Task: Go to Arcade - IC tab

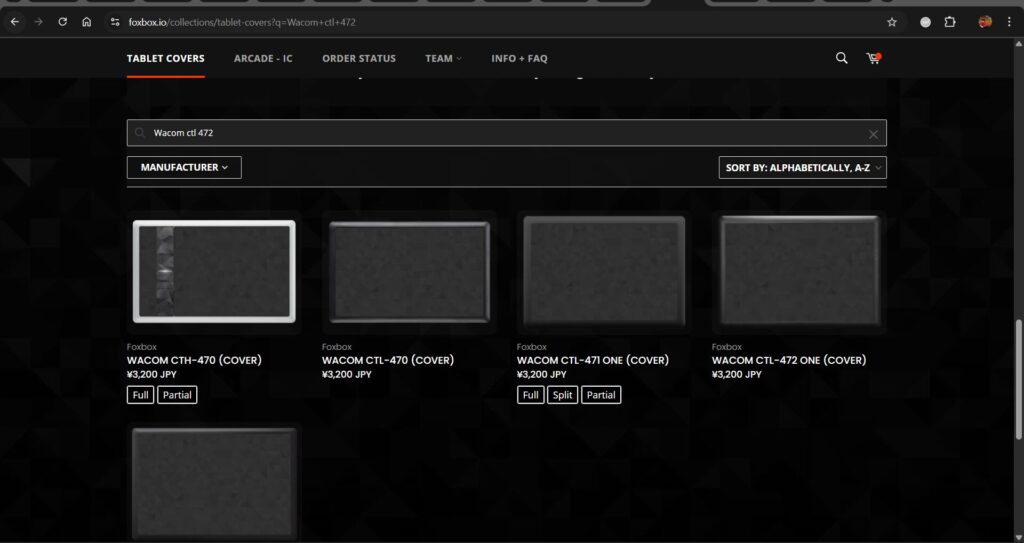Action: (x=263, y=59)
